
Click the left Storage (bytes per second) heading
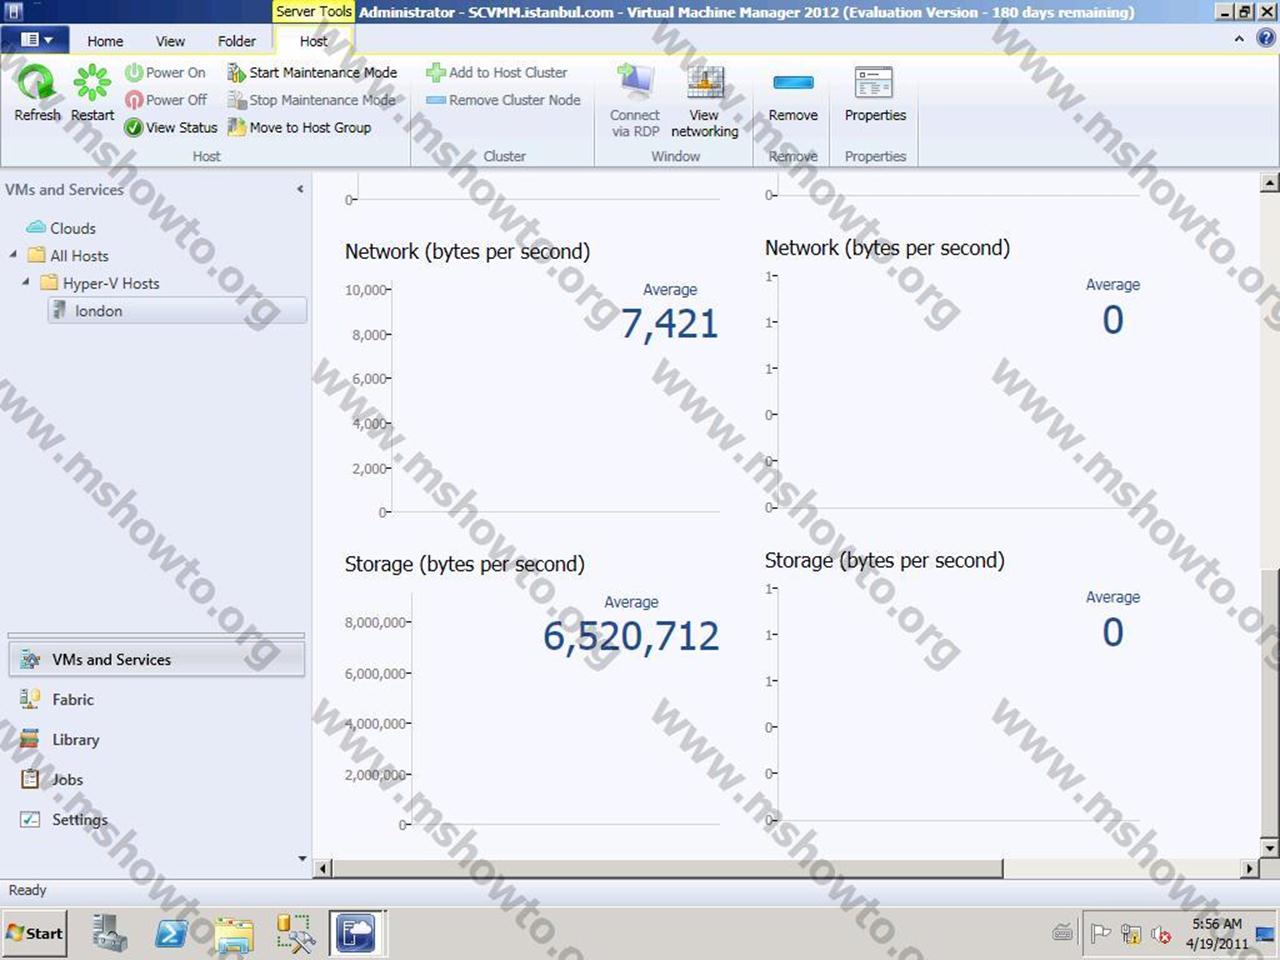tap(464, 564)
